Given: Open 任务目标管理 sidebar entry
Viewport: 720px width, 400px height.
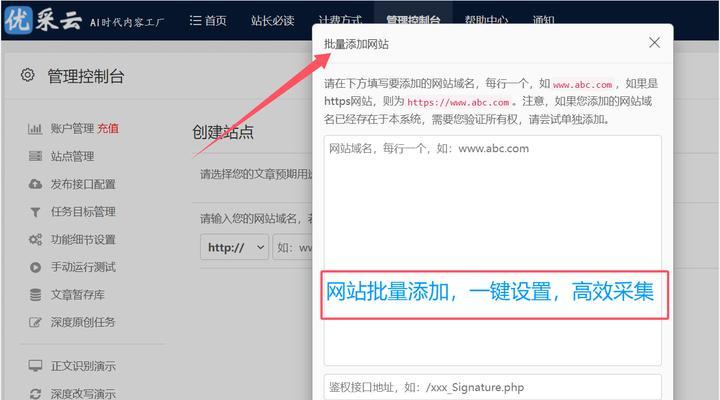Looking at the screenshot, I should [x=83, y=212].
